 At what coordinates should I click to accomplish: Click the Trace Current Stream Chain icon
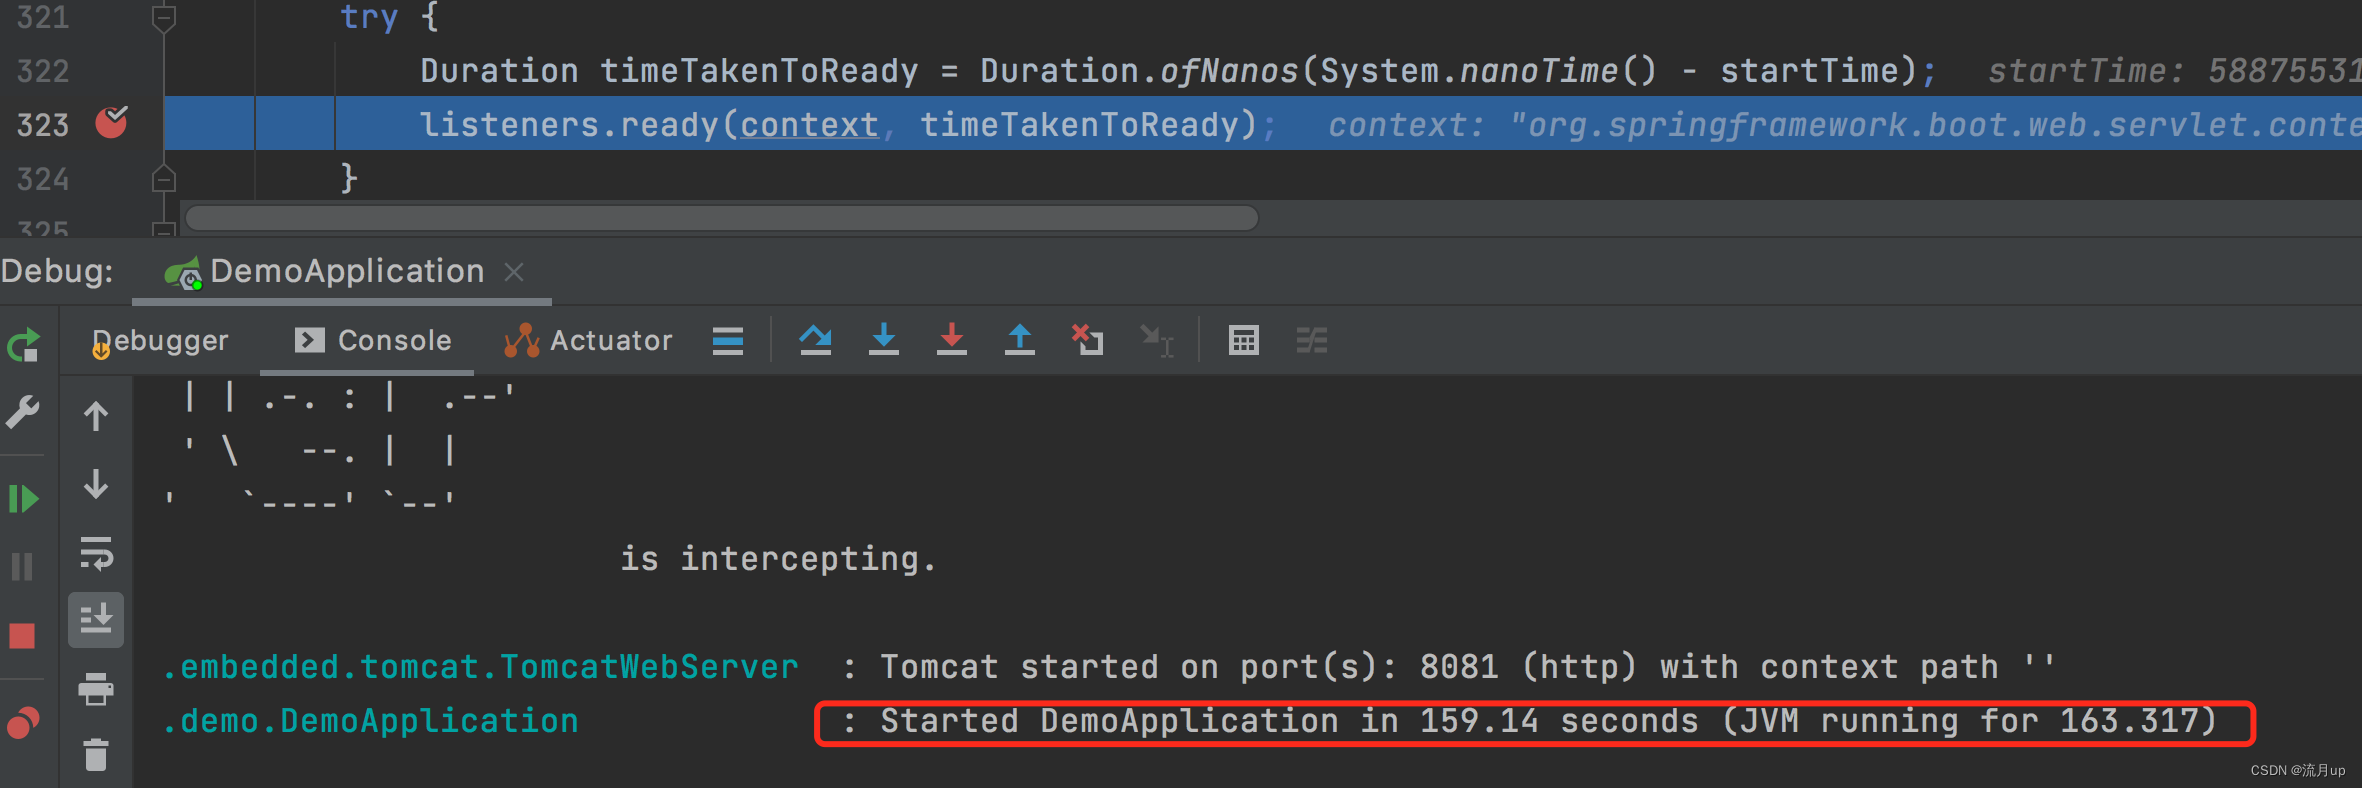point(1311,341)
